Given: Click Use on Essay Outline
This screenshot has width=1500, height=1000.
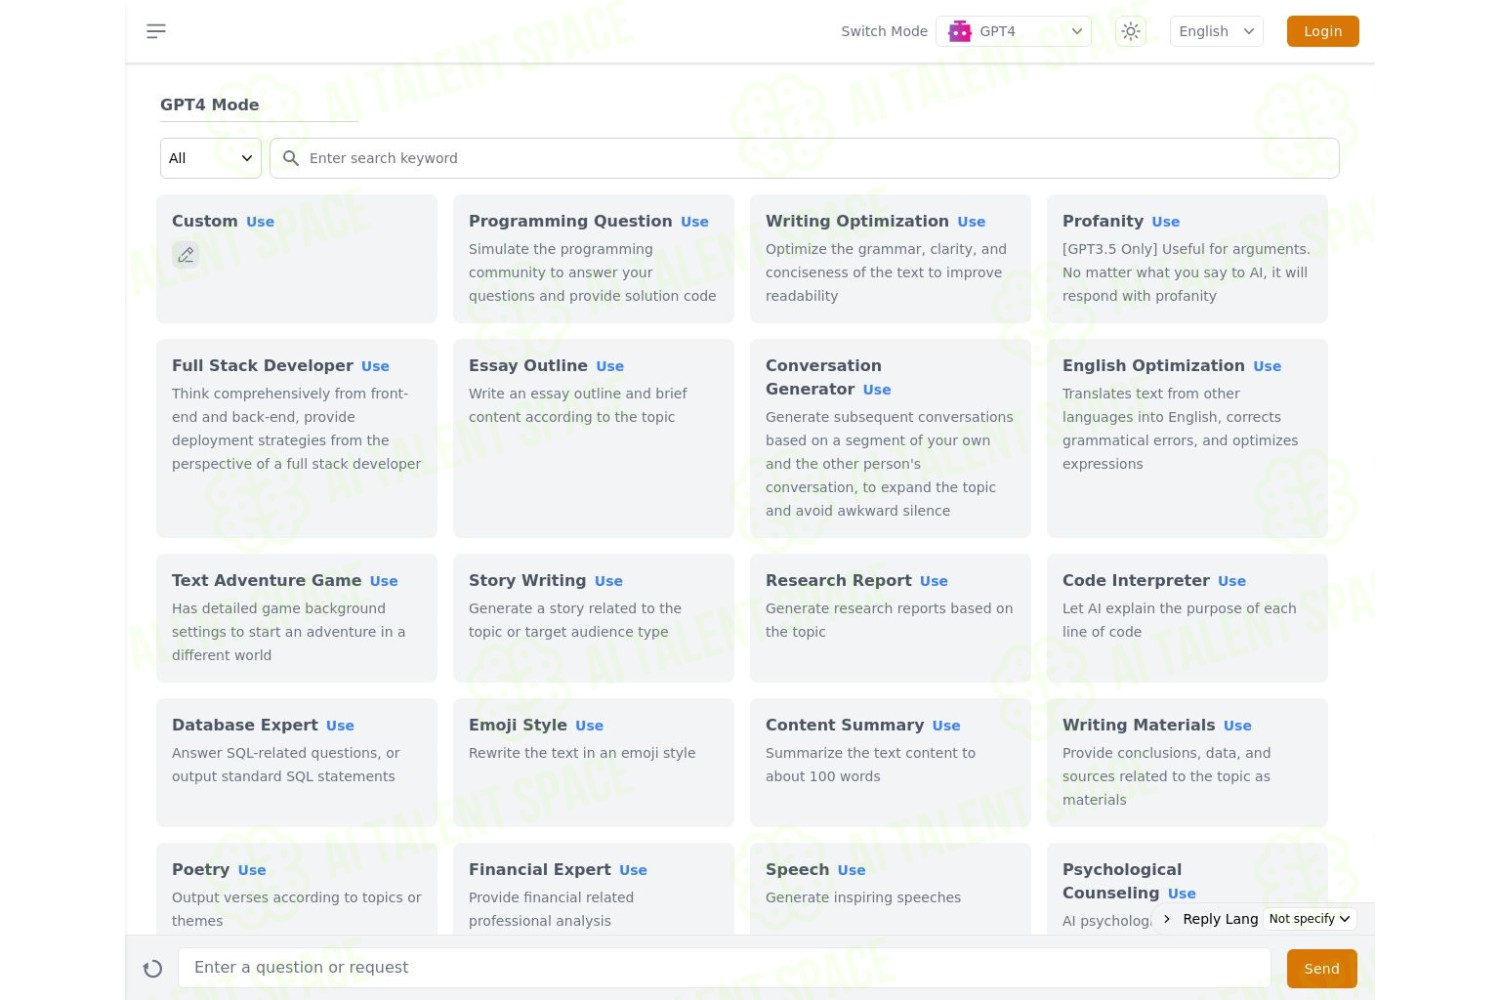Looking at the screenshot, I should [x=610, y=366].
